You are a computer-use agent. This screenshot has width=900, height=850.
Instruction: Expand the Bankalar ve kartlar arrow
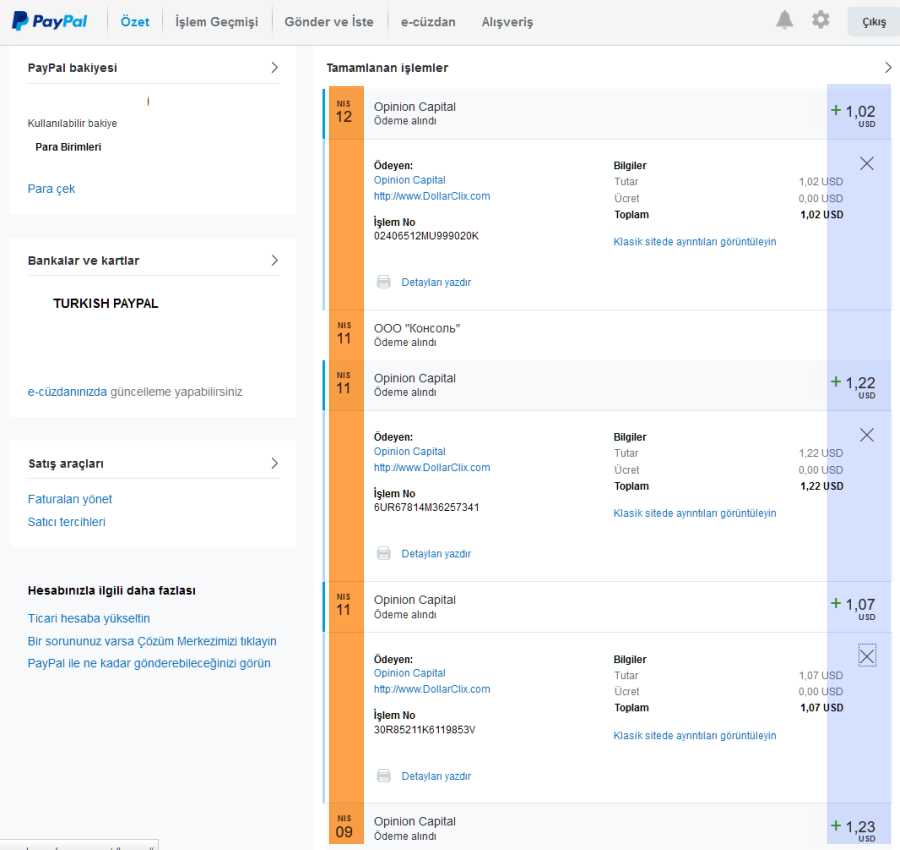[x=274, y=261]
